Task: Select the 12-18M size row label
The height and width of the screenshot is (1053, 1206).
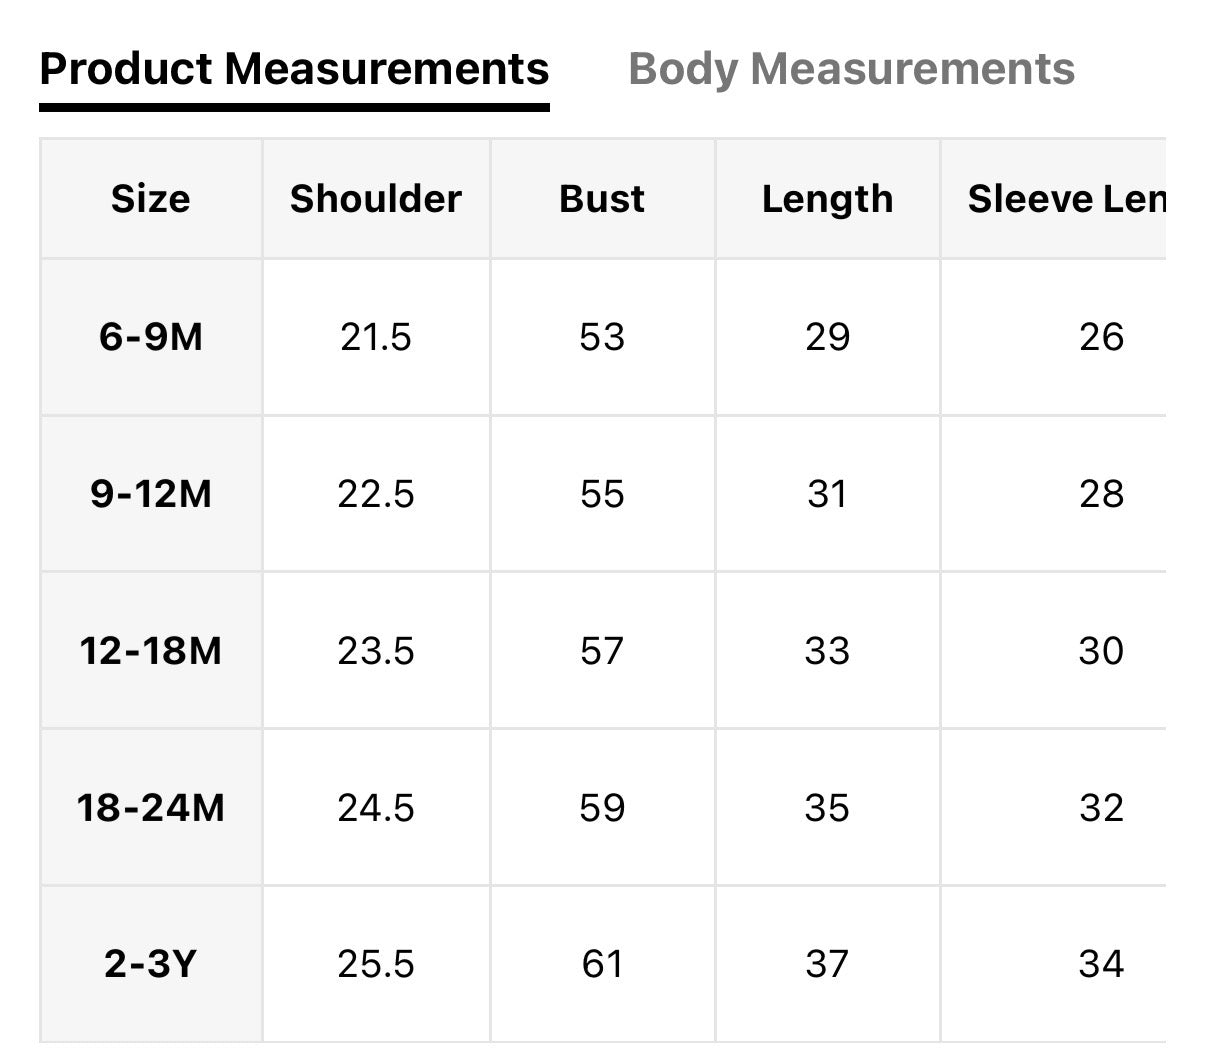Action: pyautogui.click(x=151, y=651)
